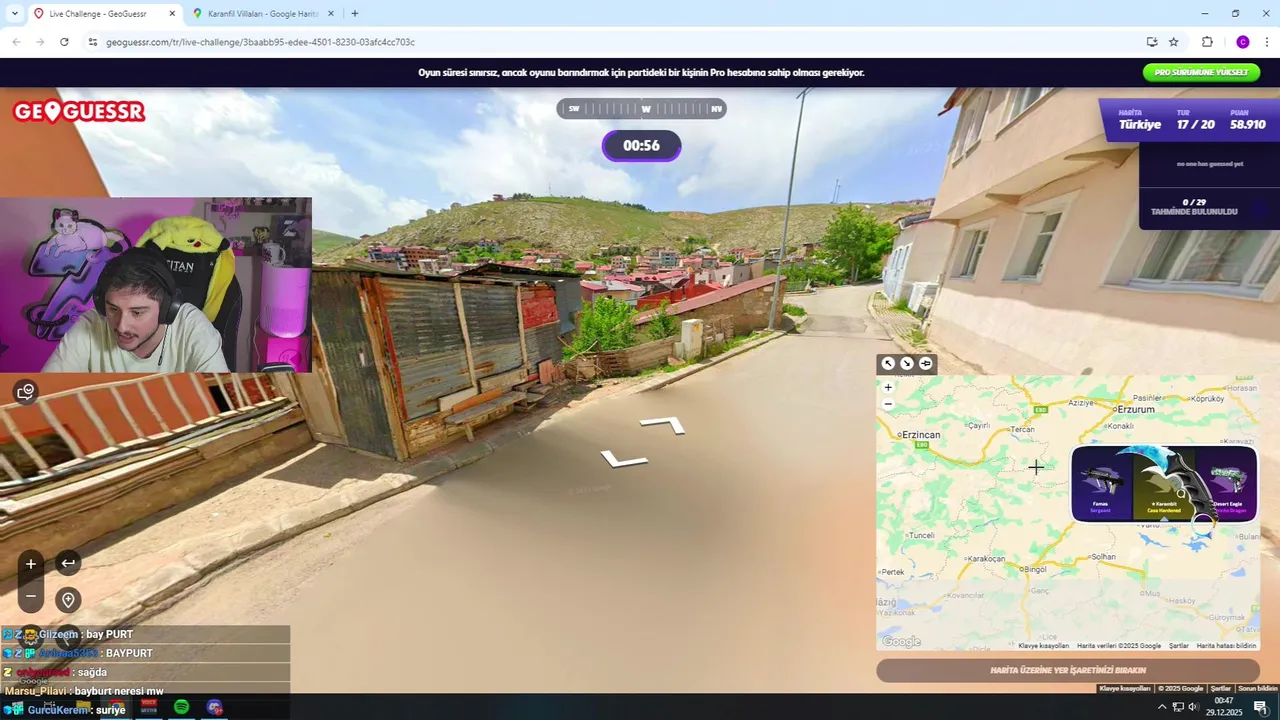Click the compass bar showing W
The height and width of the screenshot is (720, 1280).
coord(642,109)
